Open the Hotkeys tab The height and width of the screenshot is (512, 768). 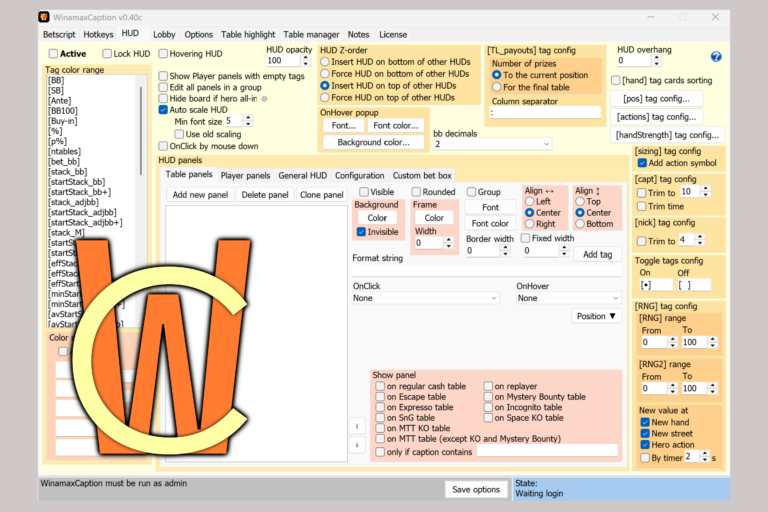[98, 34]
